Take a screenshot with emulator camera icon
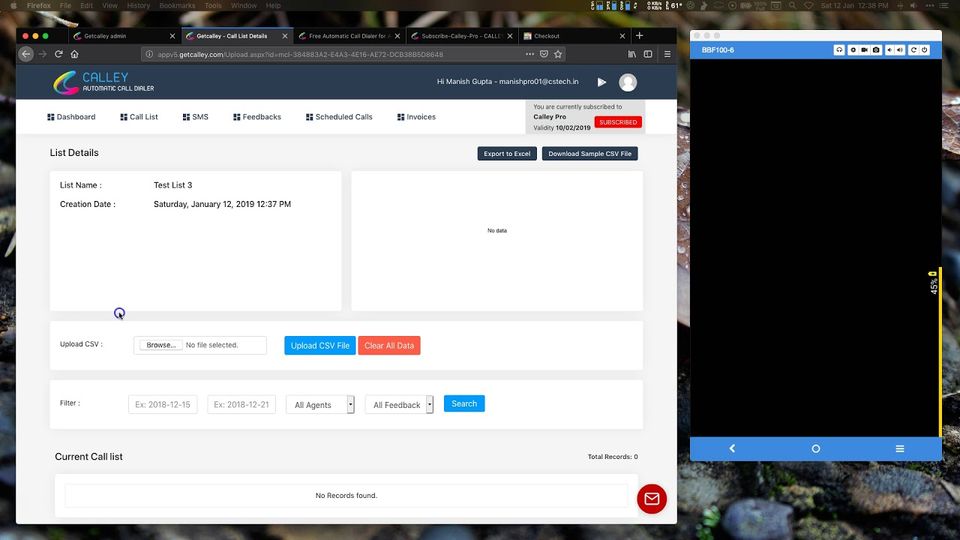Viewport: 960px width, 540px height. tap(876, 50)
